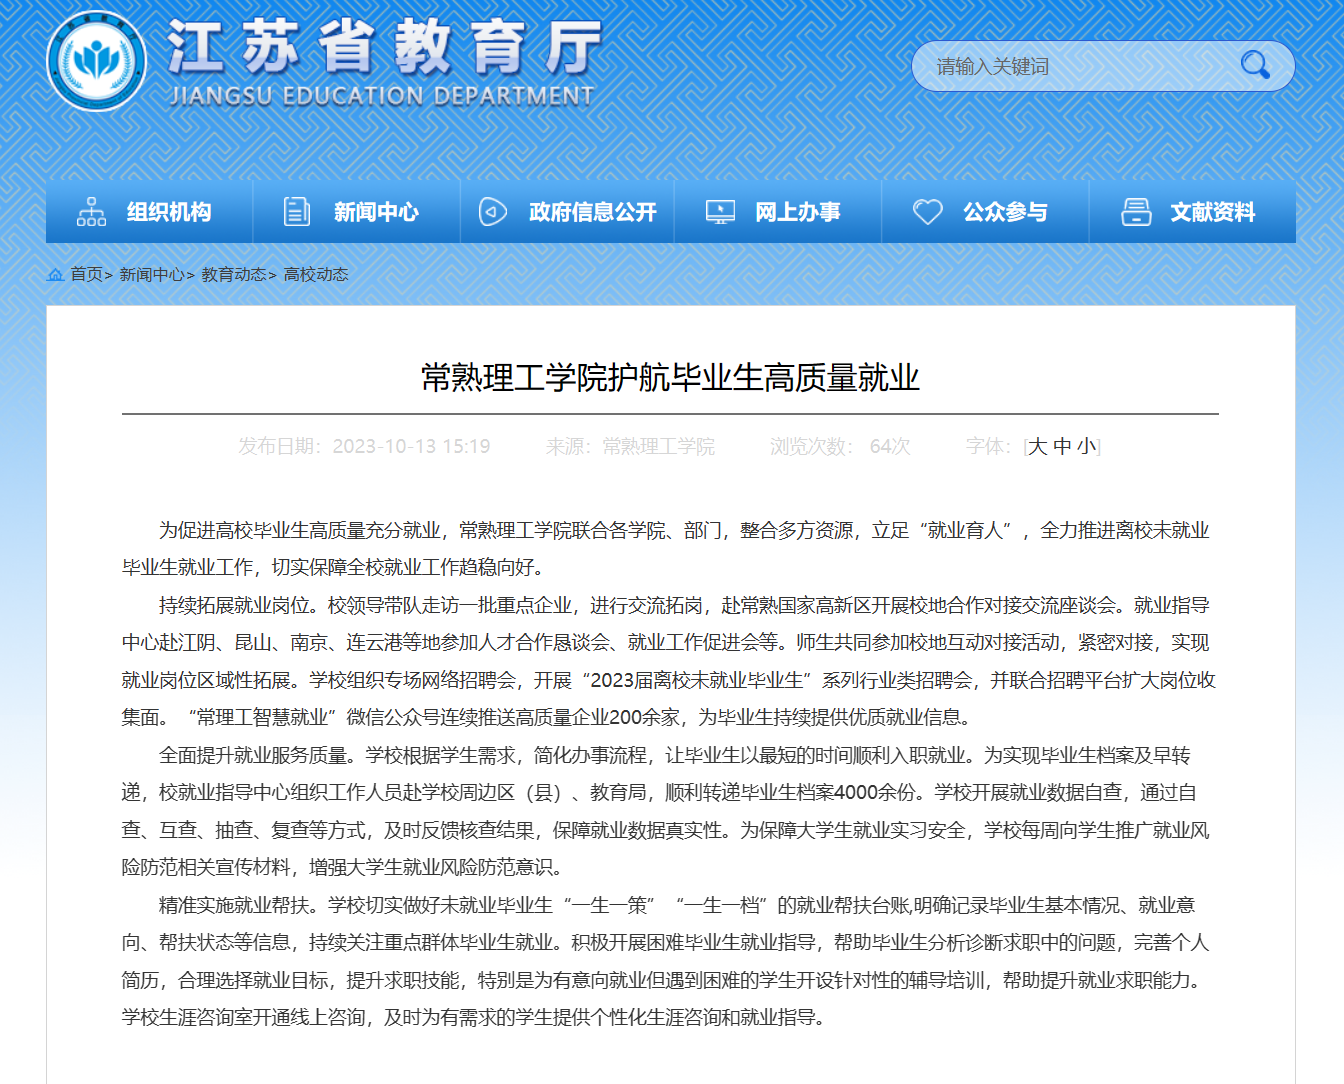Click the paragraph starting 为促进高校毕业生
The width and height of the screenshot is (1344, 1084).
[x=666, y=549]
